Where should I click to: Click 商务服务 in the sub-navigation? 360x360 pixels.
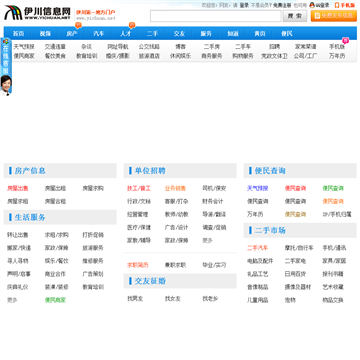click(x=212, y=56)
